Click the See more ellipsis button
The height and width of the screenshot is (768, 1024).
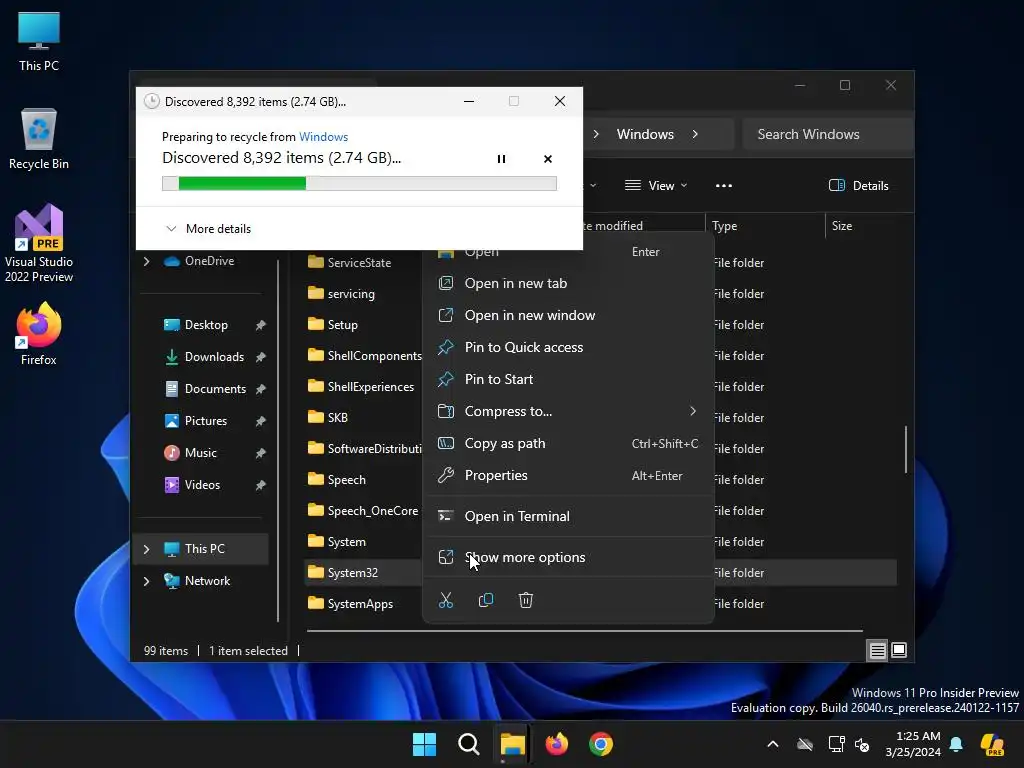(724, 185)
